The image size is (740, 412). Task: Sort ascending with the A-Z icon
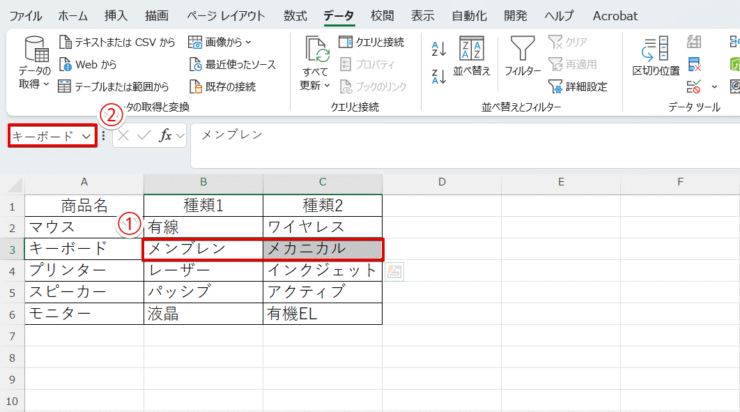click(438, 48)
